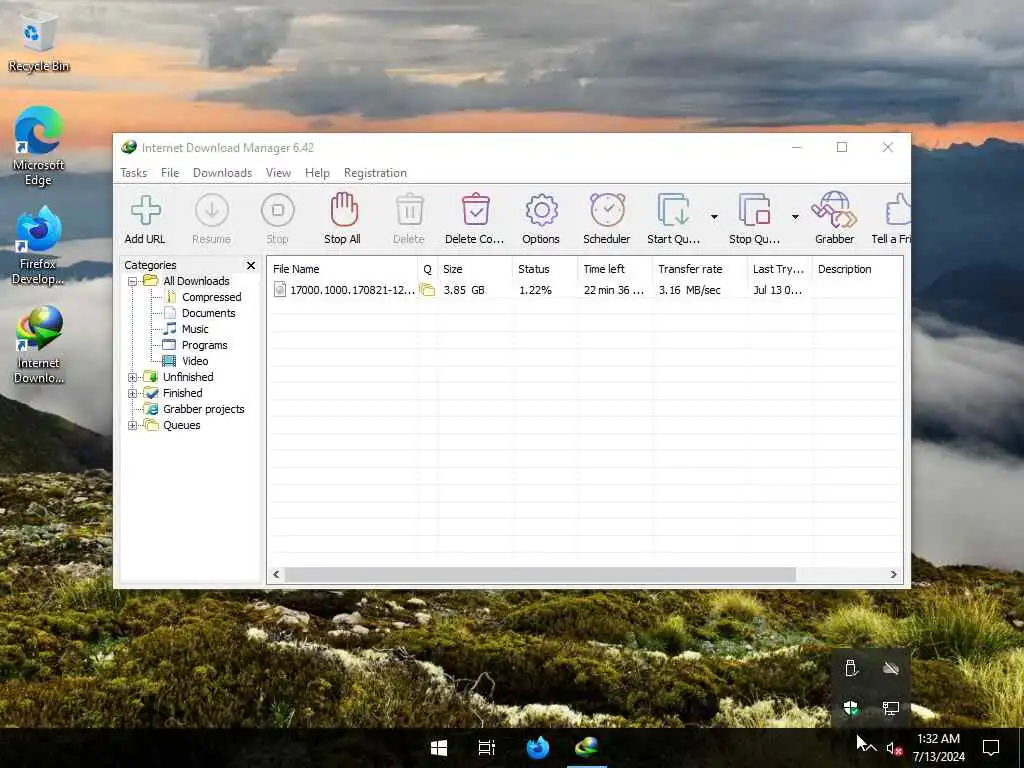Open the View menu
This screenshot has height=768, width=1024.
tap(278, 173)
